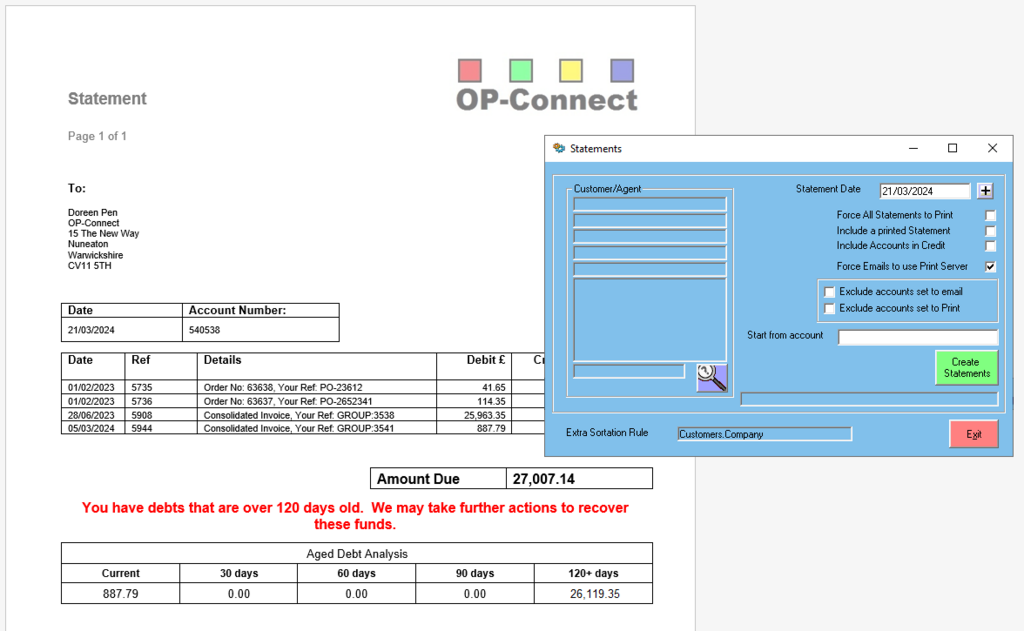Viewport: 1024px width, 631px height.
Task: Click the recipient name 'Doreen Pen'
Action: point(93,212)
